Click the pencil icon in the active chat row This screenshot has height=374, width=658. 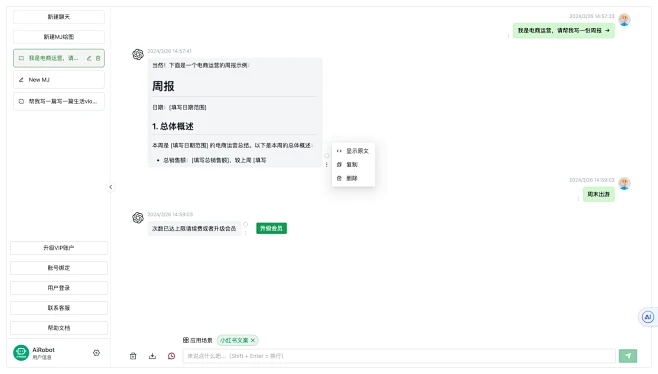point(89,58)
